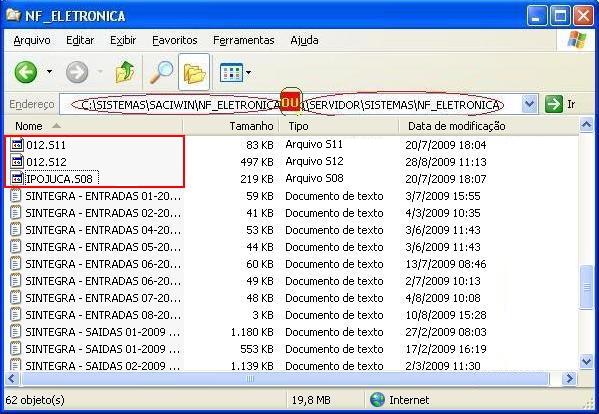Select the IPOJUCA.S08 file
Screen dimensions: 599x414
click(x=59, y=179)
